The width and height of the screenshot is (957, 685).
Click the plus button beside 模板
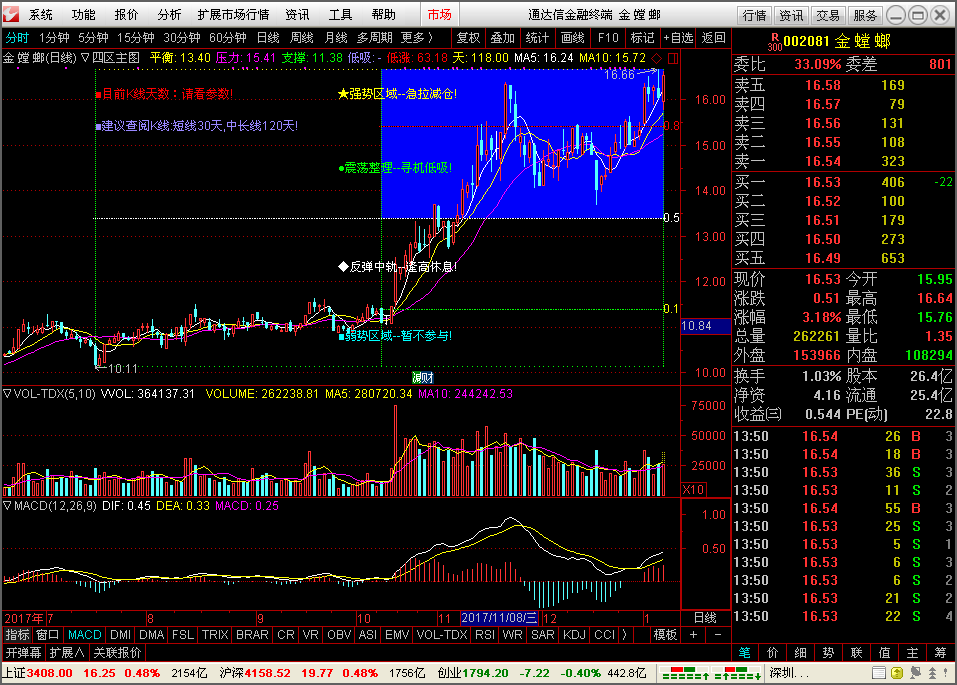tap(696, 634)
